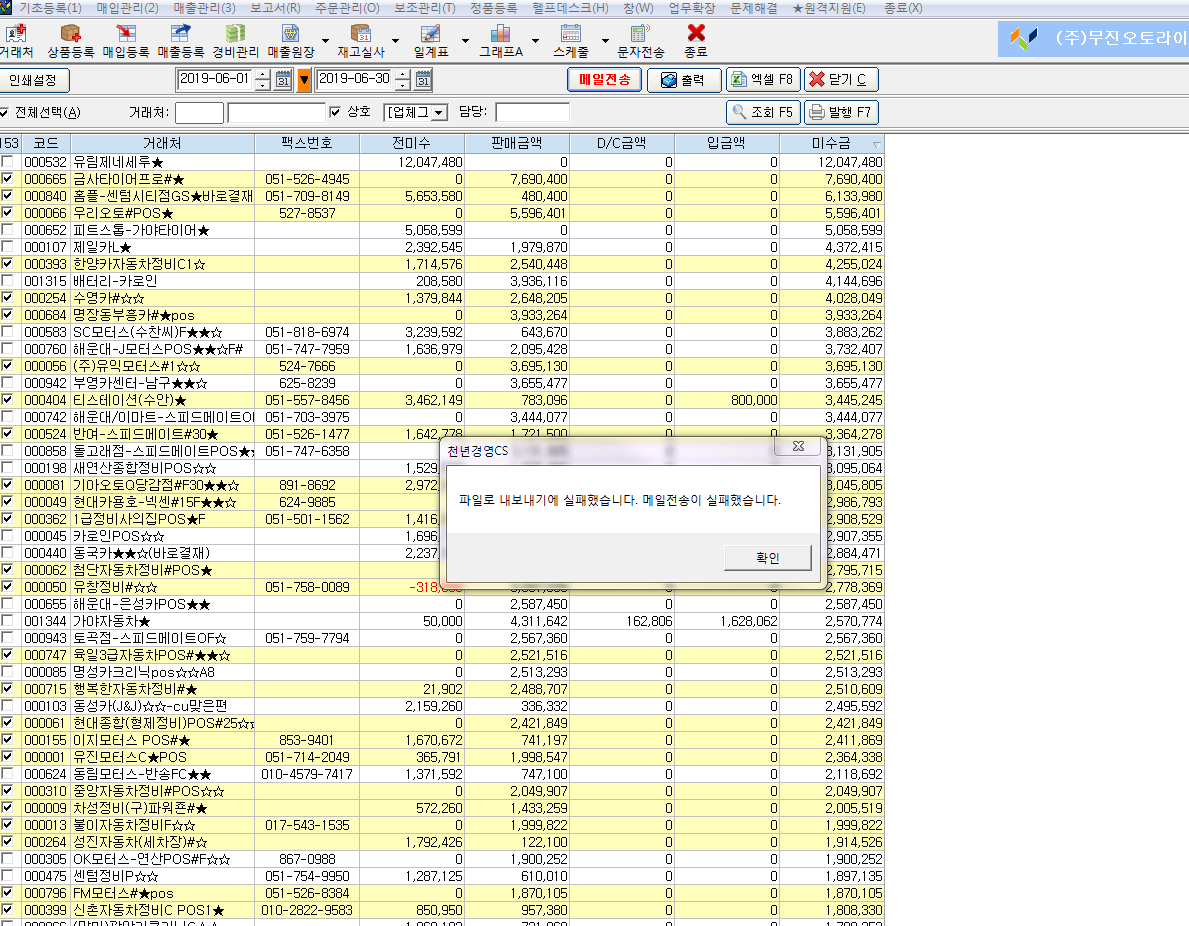The height and width of the screenshot is (926, 1189).
Task: Open the calendar picker for the end date
Action: 423,80
